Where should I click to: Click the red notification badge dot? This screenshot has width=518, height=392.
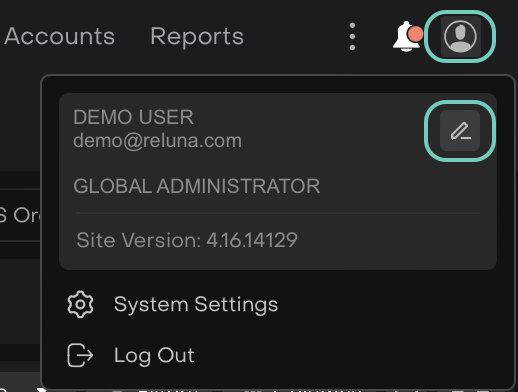click(416, 34)
